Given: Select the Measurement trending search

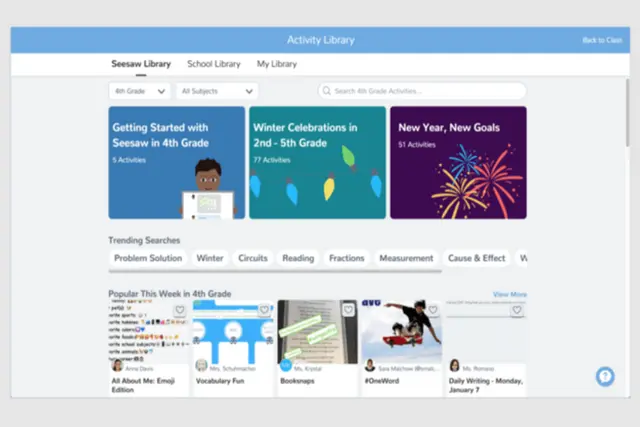Looking at the screenshot, I should click(406, 258).
